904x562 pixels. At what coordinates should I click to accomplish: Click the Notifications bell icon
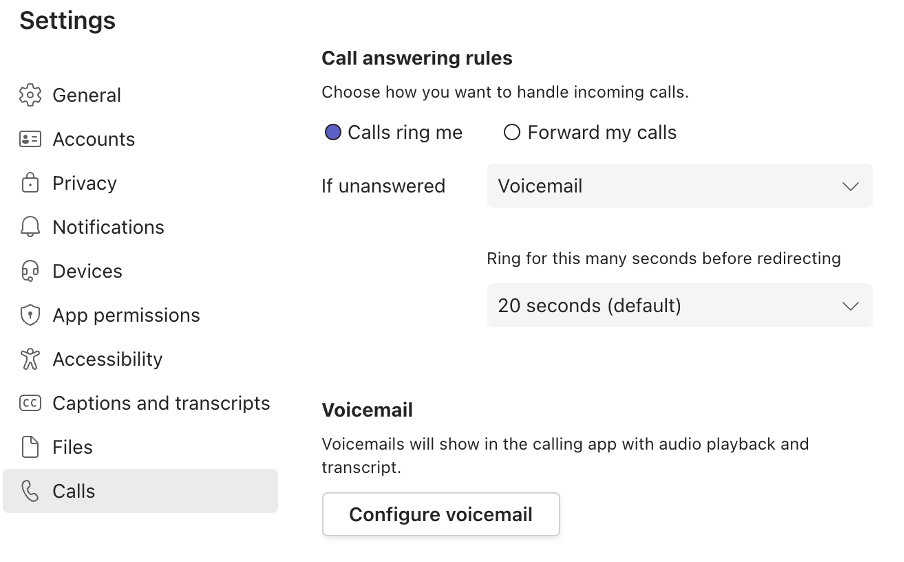30,227
